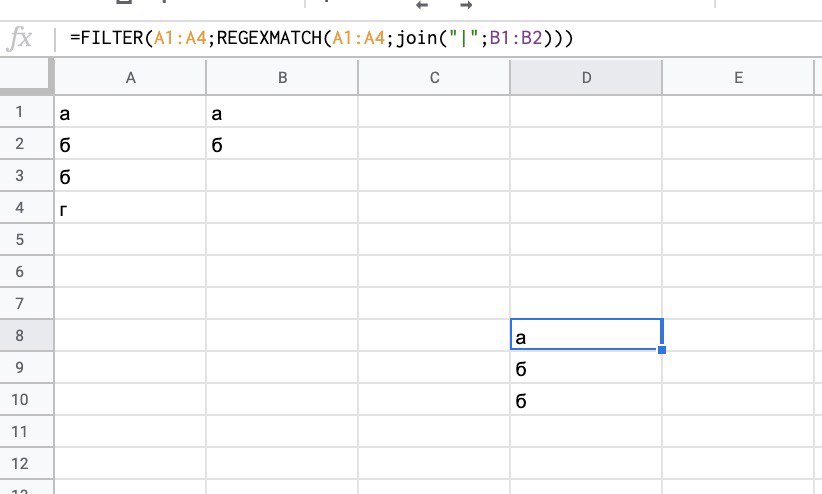This screenshot has width=822, height=494.
Task: Click cell A2 containing б
Action: 130,144
